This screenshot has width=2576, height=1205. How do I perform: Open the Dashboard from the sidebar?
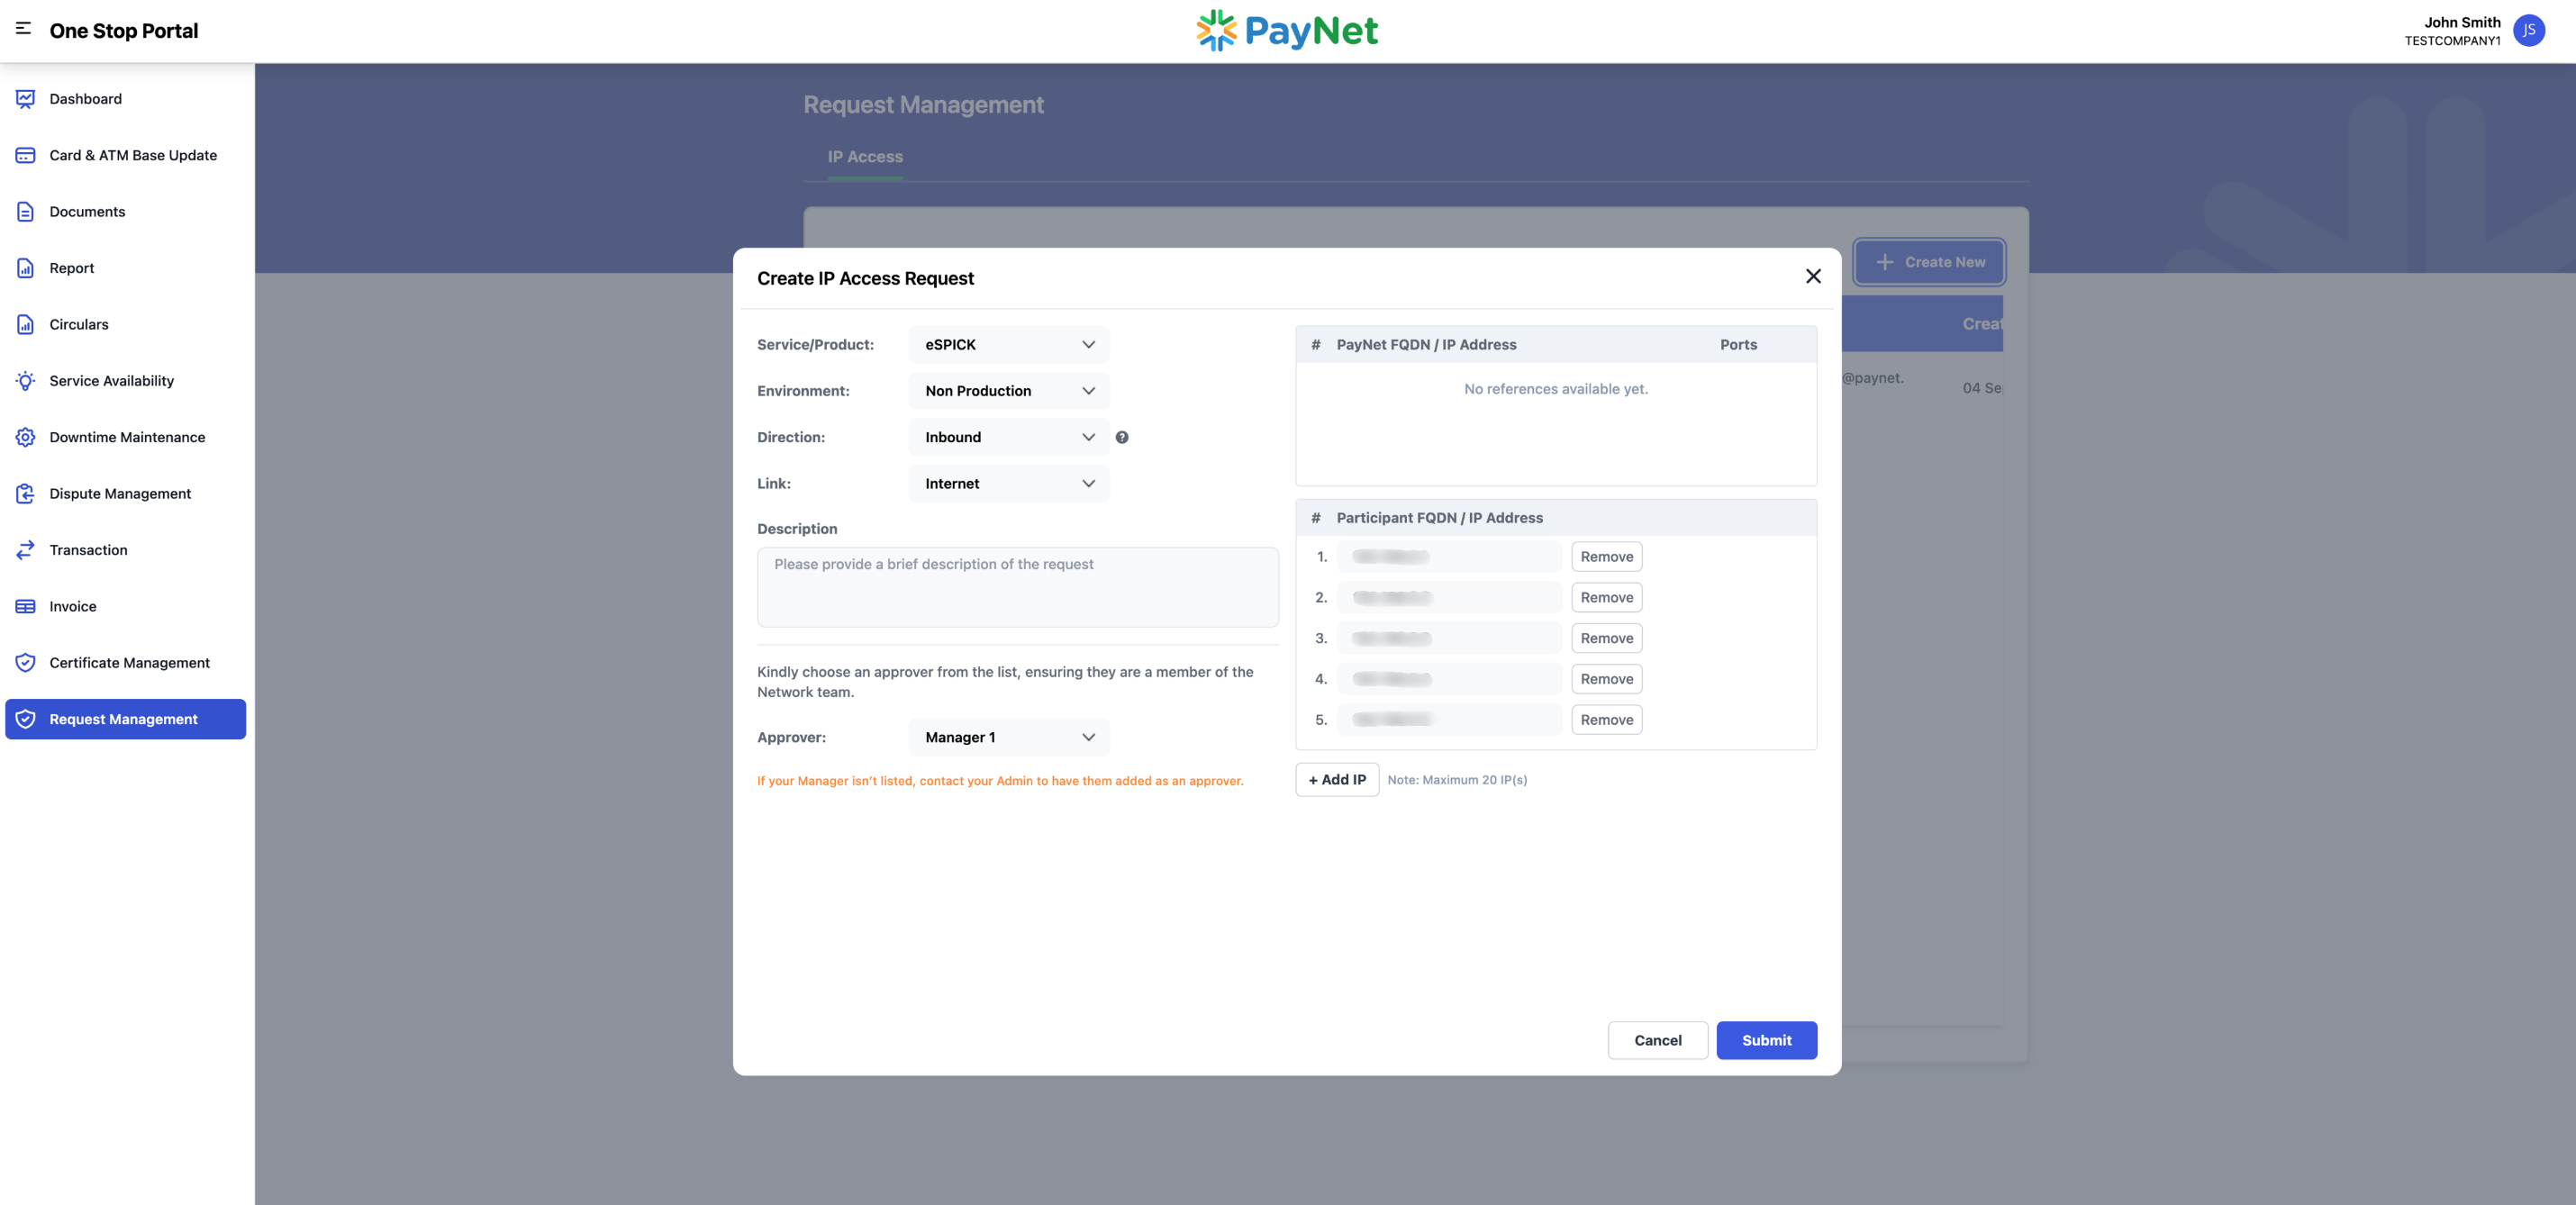pos(25,98)
